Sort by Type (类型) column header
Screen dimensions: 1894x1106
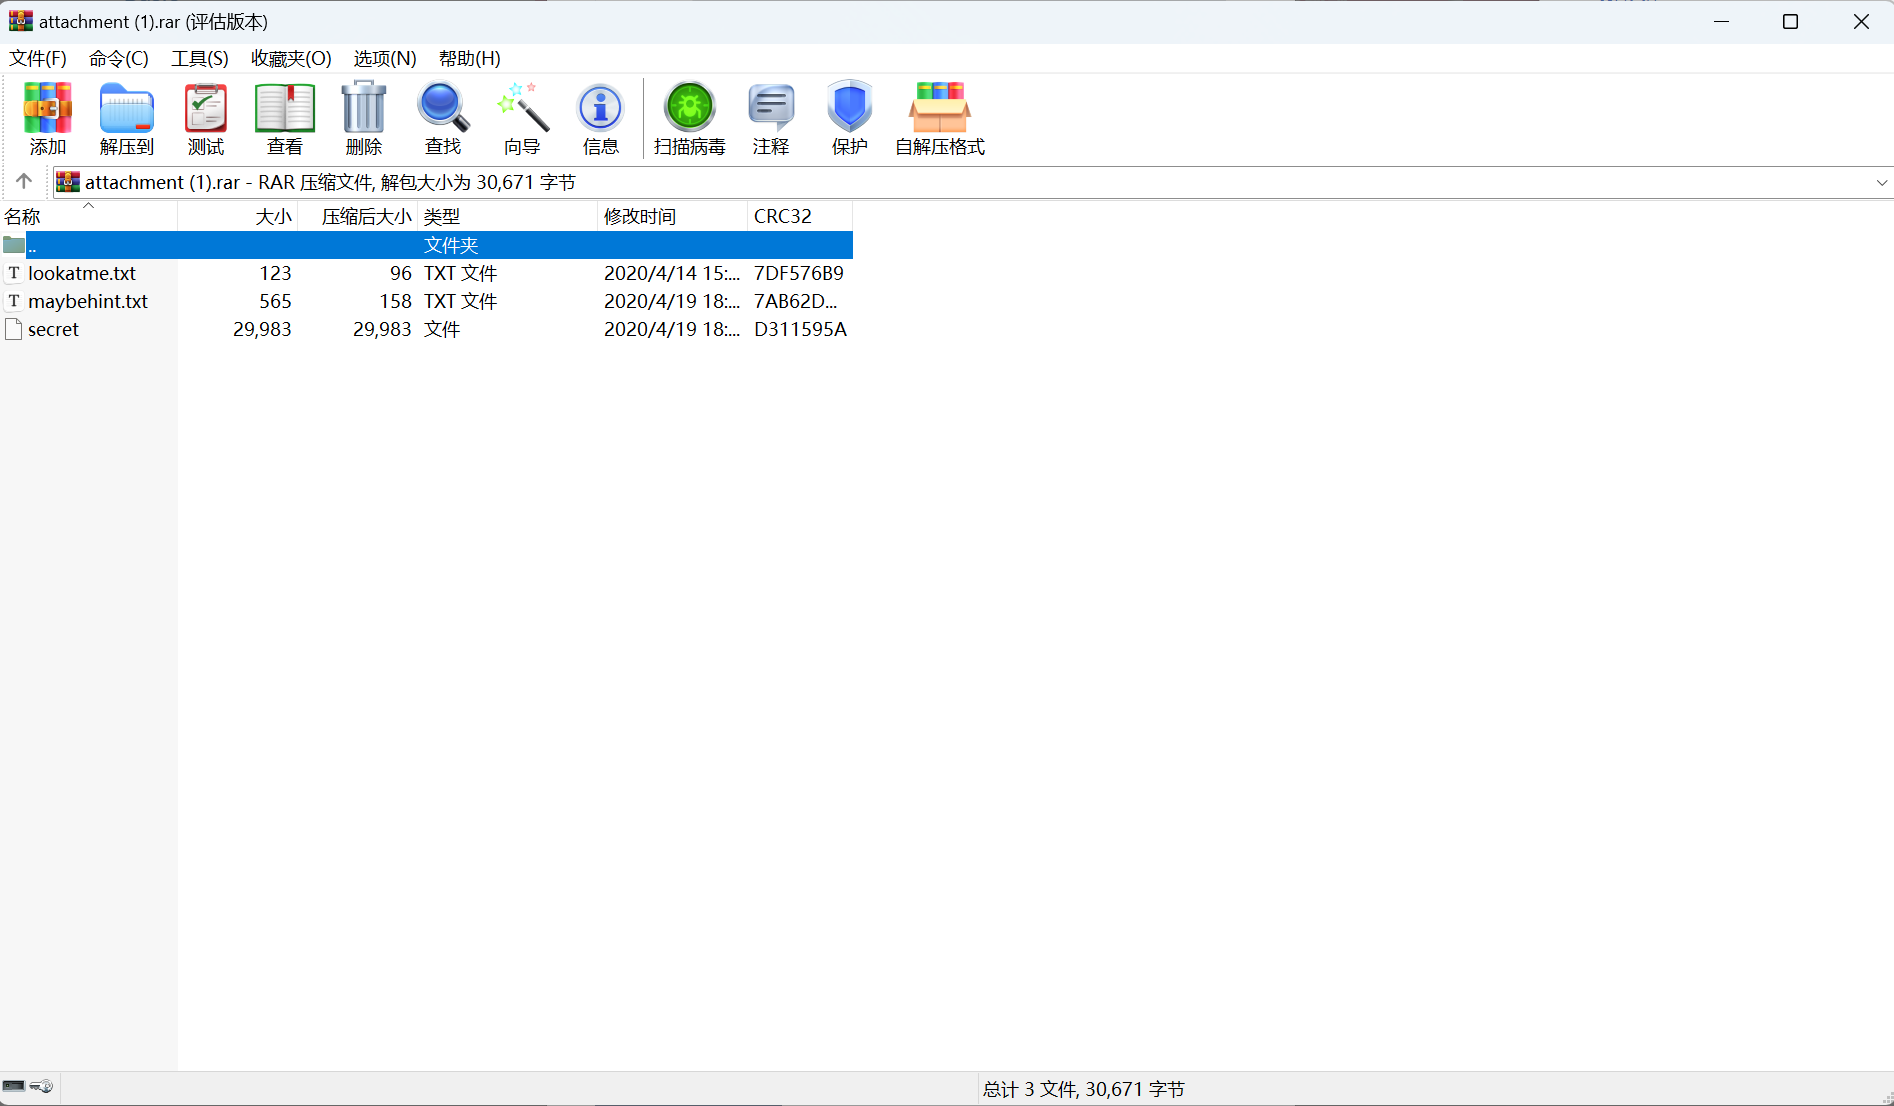(x=508, y=216)
